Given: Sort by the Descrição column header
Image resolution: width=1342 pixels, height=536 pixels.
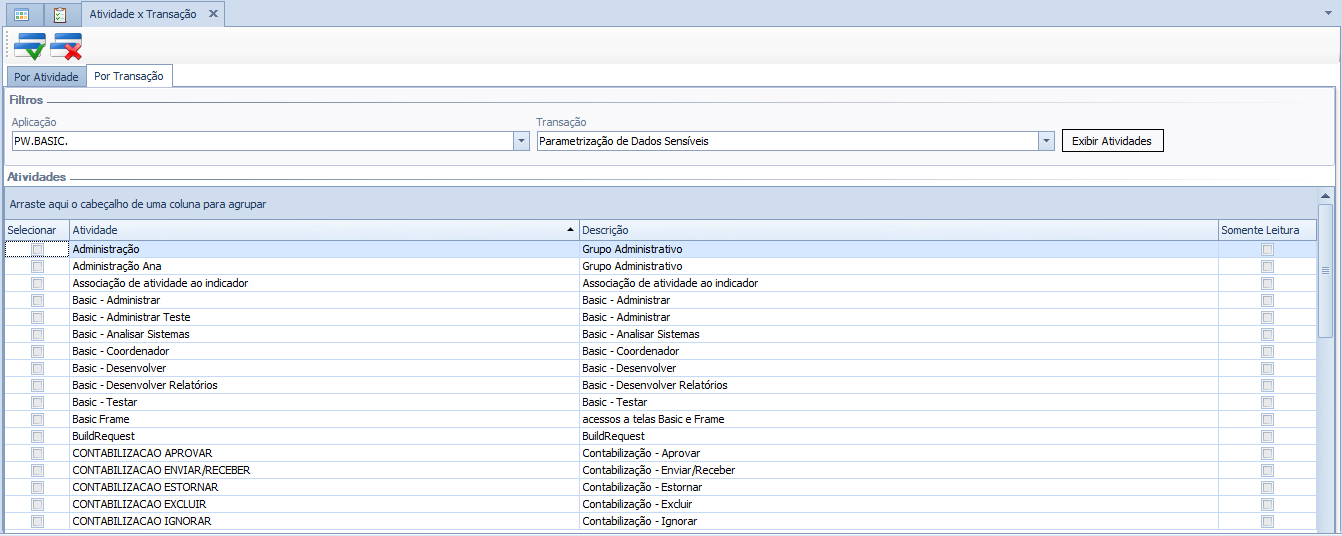Looking at the screenshot, I should click(897, 230).
